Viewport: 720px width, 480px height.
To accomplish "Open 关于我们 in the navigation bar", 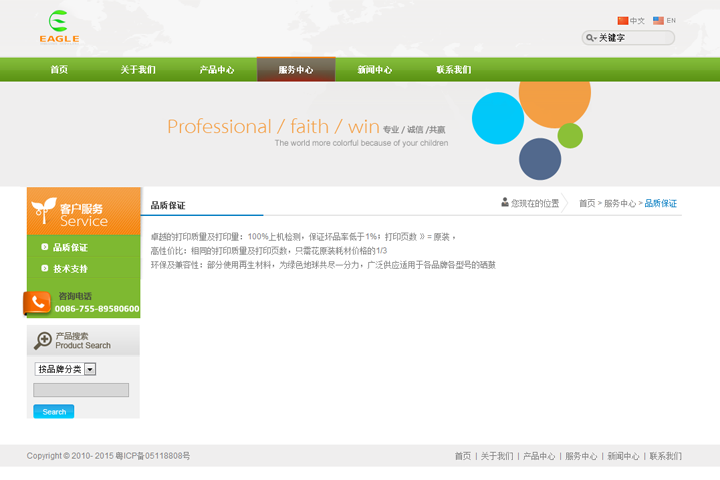I will click(x=138, y=70).
